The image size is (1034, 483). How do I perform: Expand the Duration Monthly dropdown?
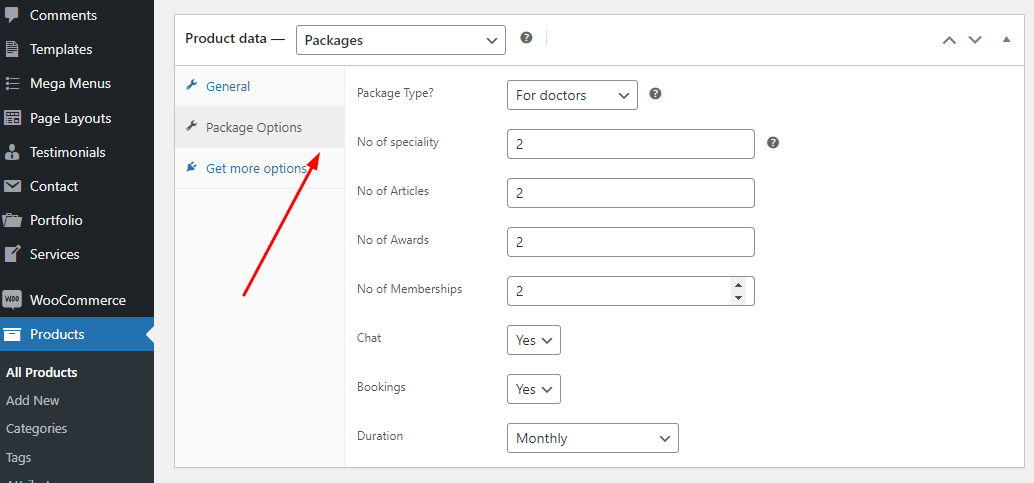point(592,438)
